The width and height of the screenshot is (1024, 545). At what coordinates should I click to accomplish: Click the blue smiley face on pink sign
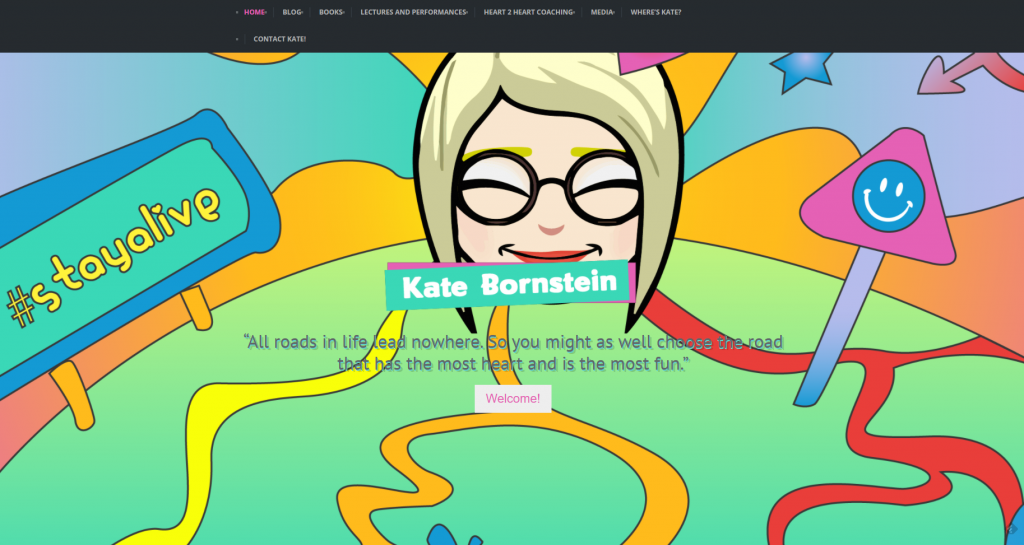click(x=882, y=196)
